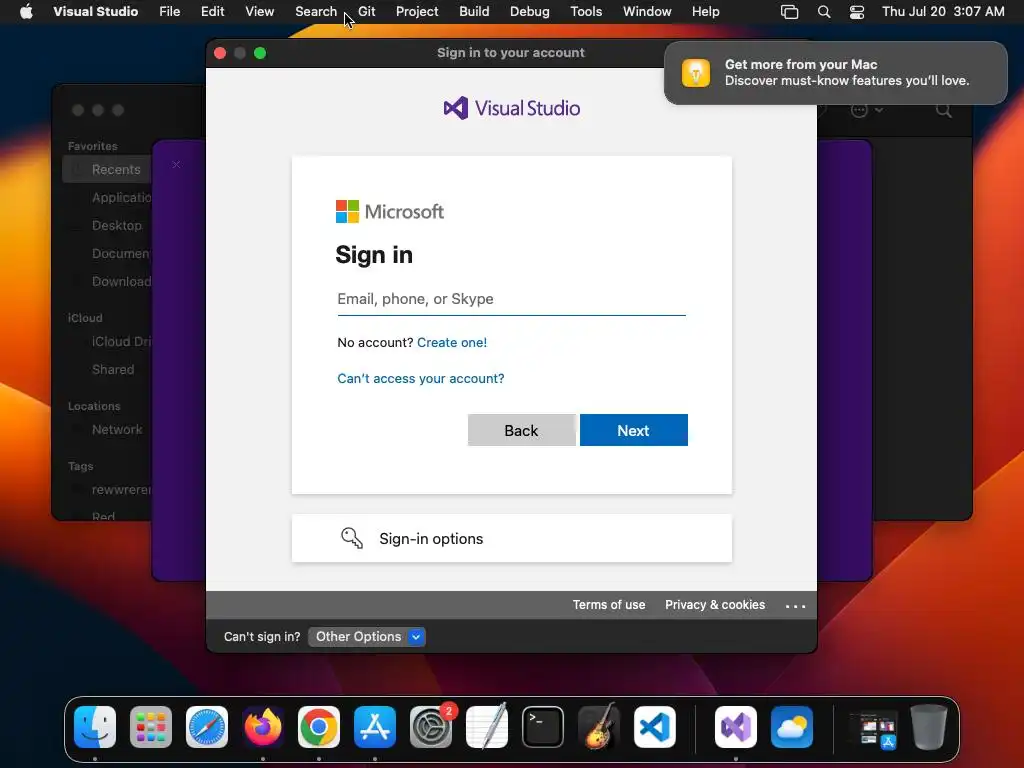Open Google Chrome in the dock

(x=319, y=727)
